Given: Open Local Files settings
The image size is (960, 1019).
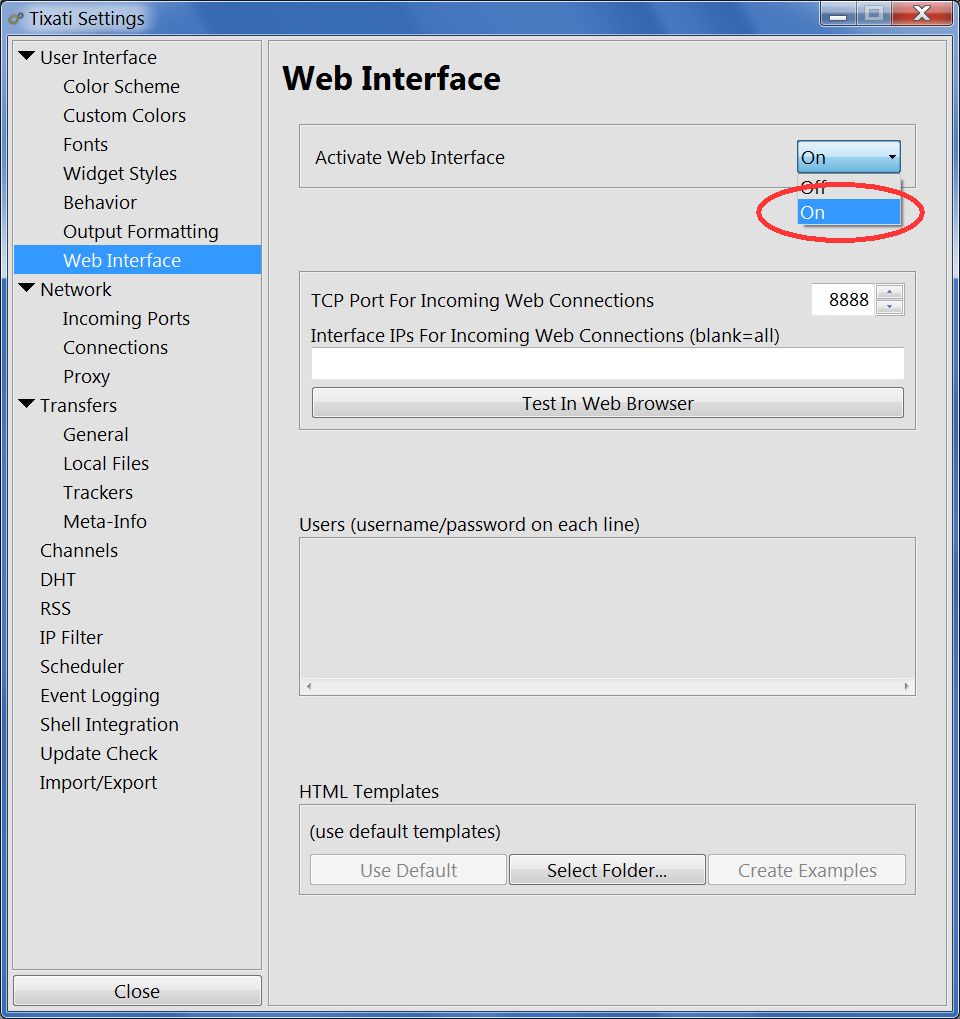Looking at the screenshot, I should [x=106, y=463].
